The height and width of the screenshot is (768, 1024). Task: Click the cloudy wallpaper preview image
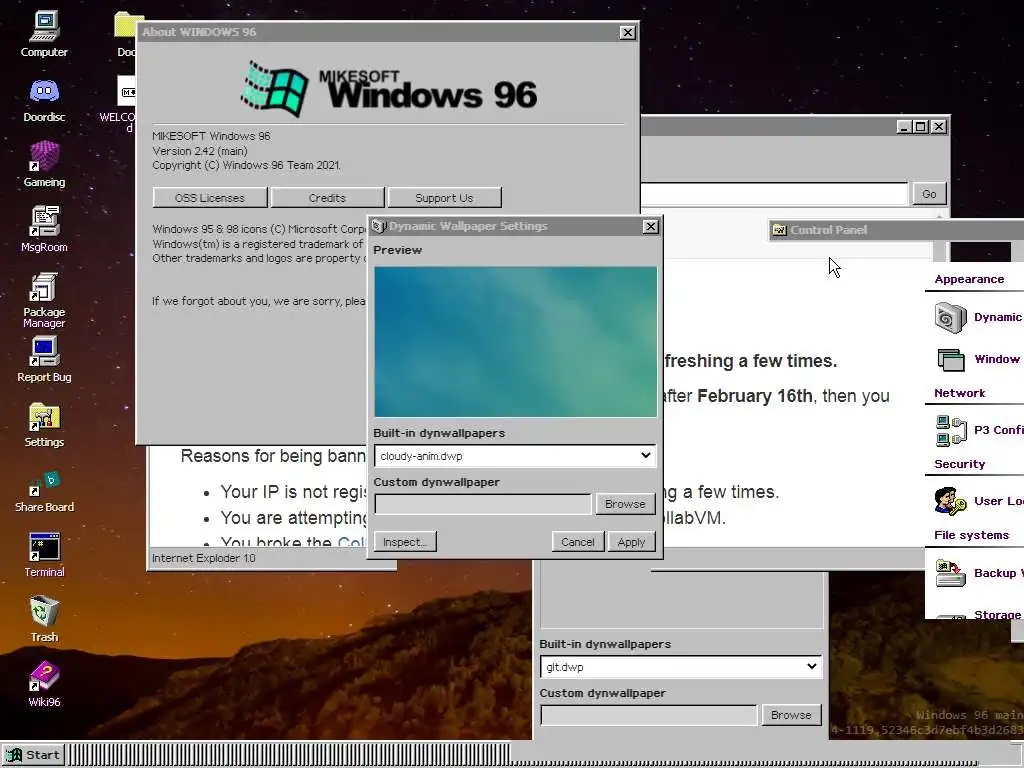click(515, 342)
